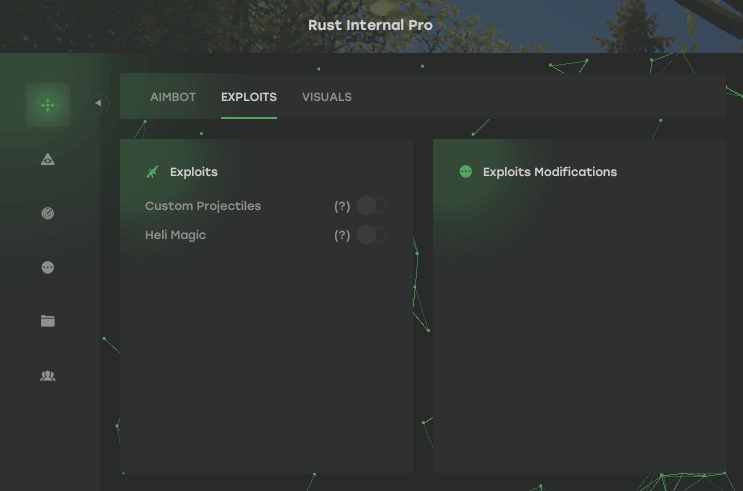Click the green dots icon beside Exploits Modifications
This screenshot has width=743, height=491.
[x=466, y=172]
